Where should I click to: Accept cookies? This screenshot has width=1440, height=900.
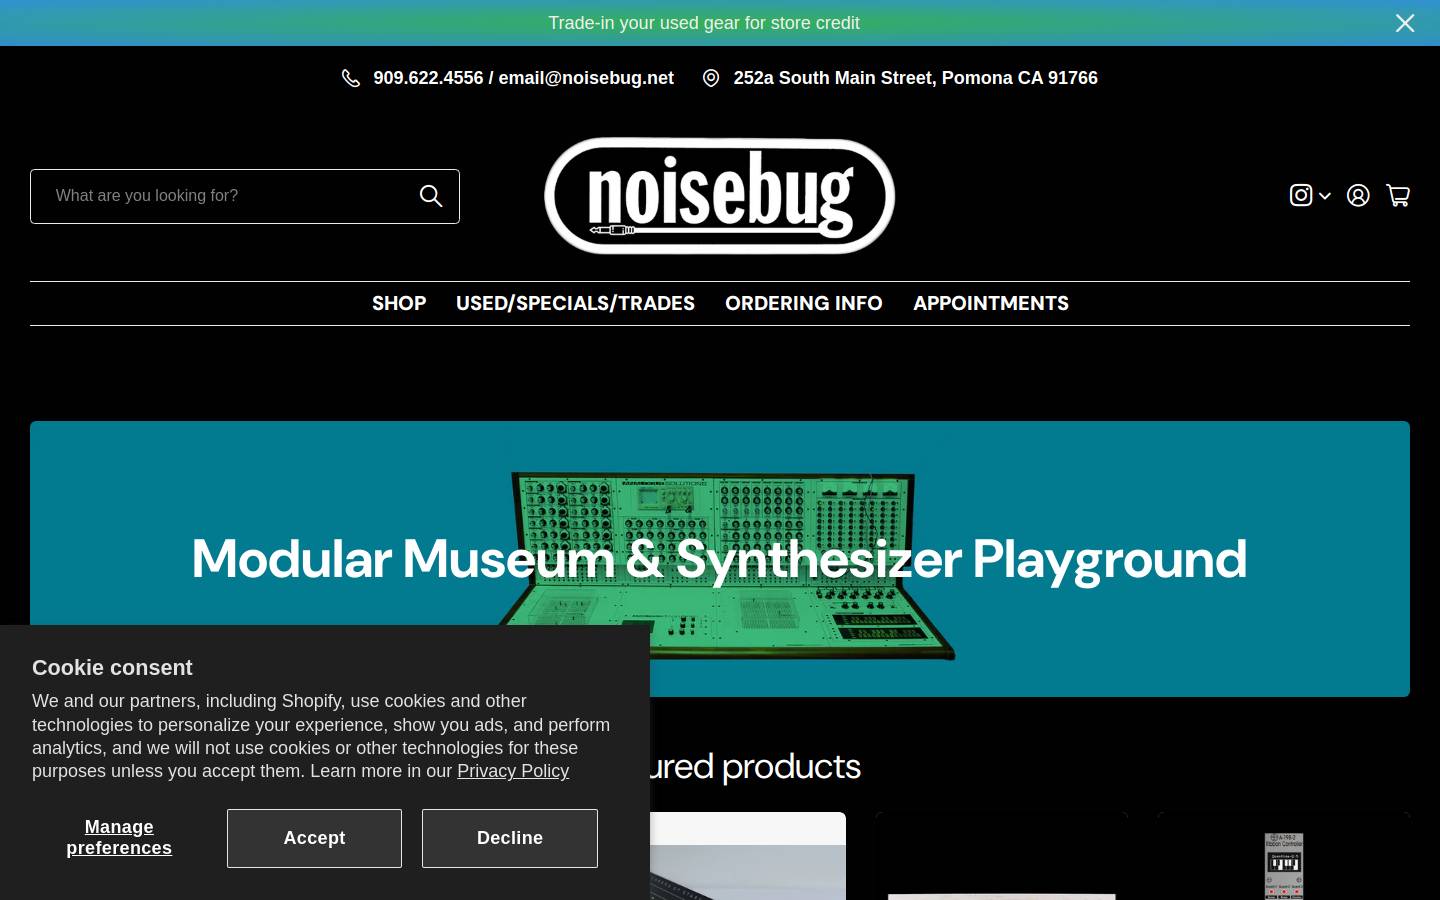[x=314, y=838]
